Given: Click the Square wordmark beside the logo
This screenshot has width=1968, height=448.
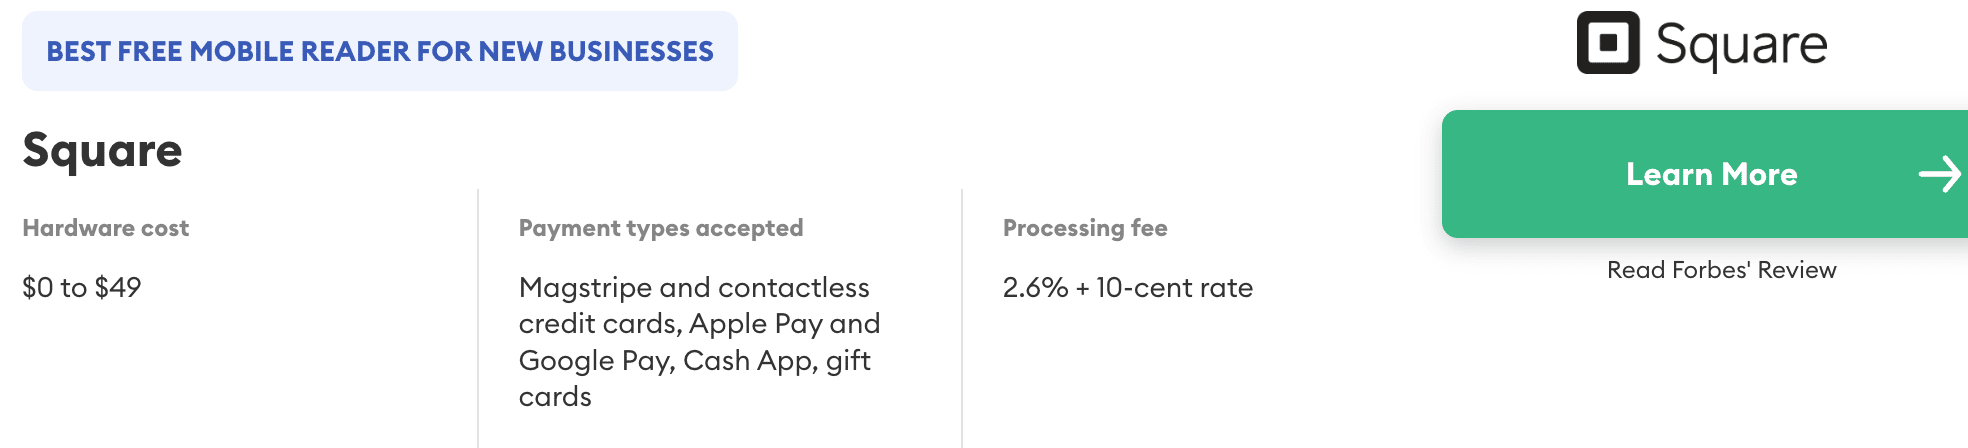Looking at the screenshot, I should 1741,45.
